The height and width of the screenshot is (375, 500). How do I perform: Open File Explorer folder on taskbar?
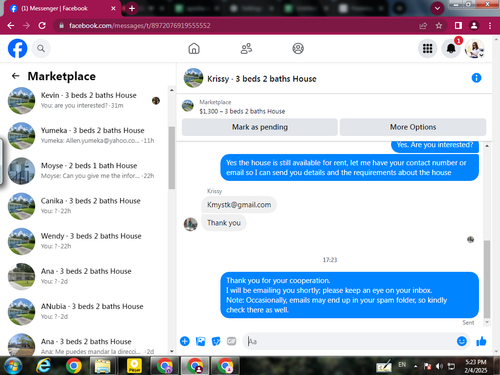pyautogui.click(x=103, y=366)
